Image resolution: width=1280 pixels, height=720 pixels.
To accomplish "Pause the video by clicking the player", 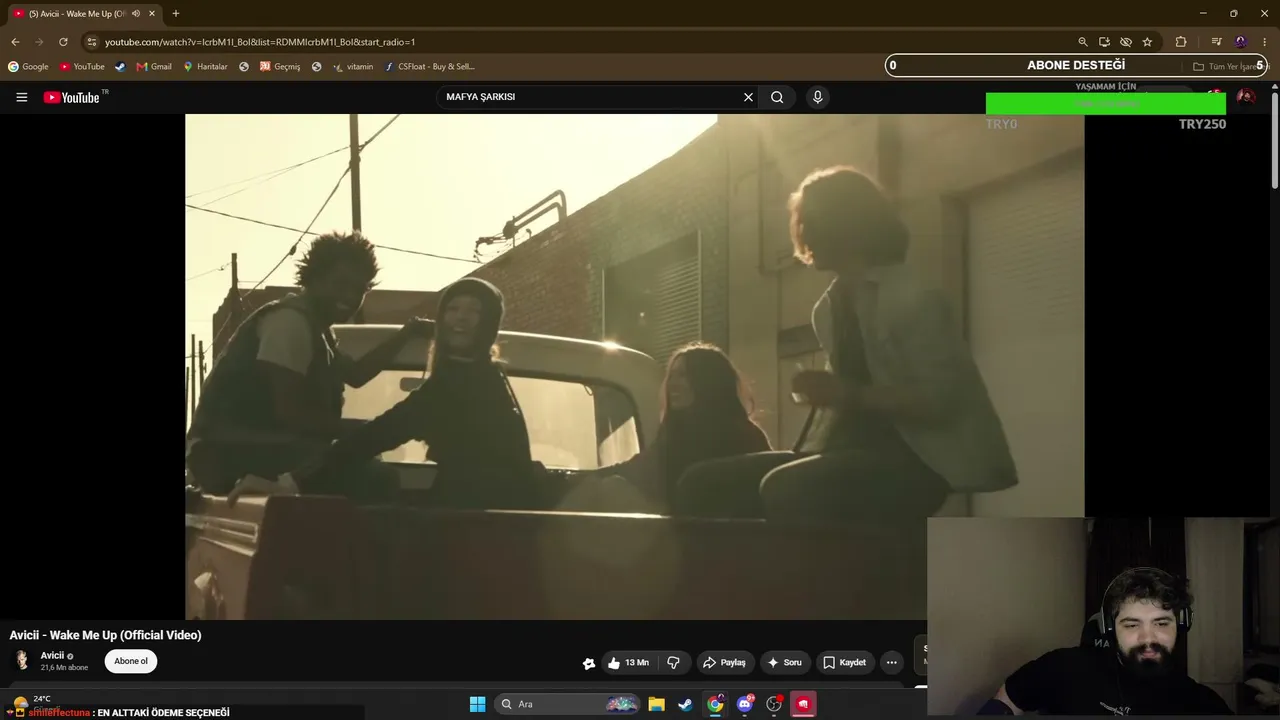I will 634,366.
